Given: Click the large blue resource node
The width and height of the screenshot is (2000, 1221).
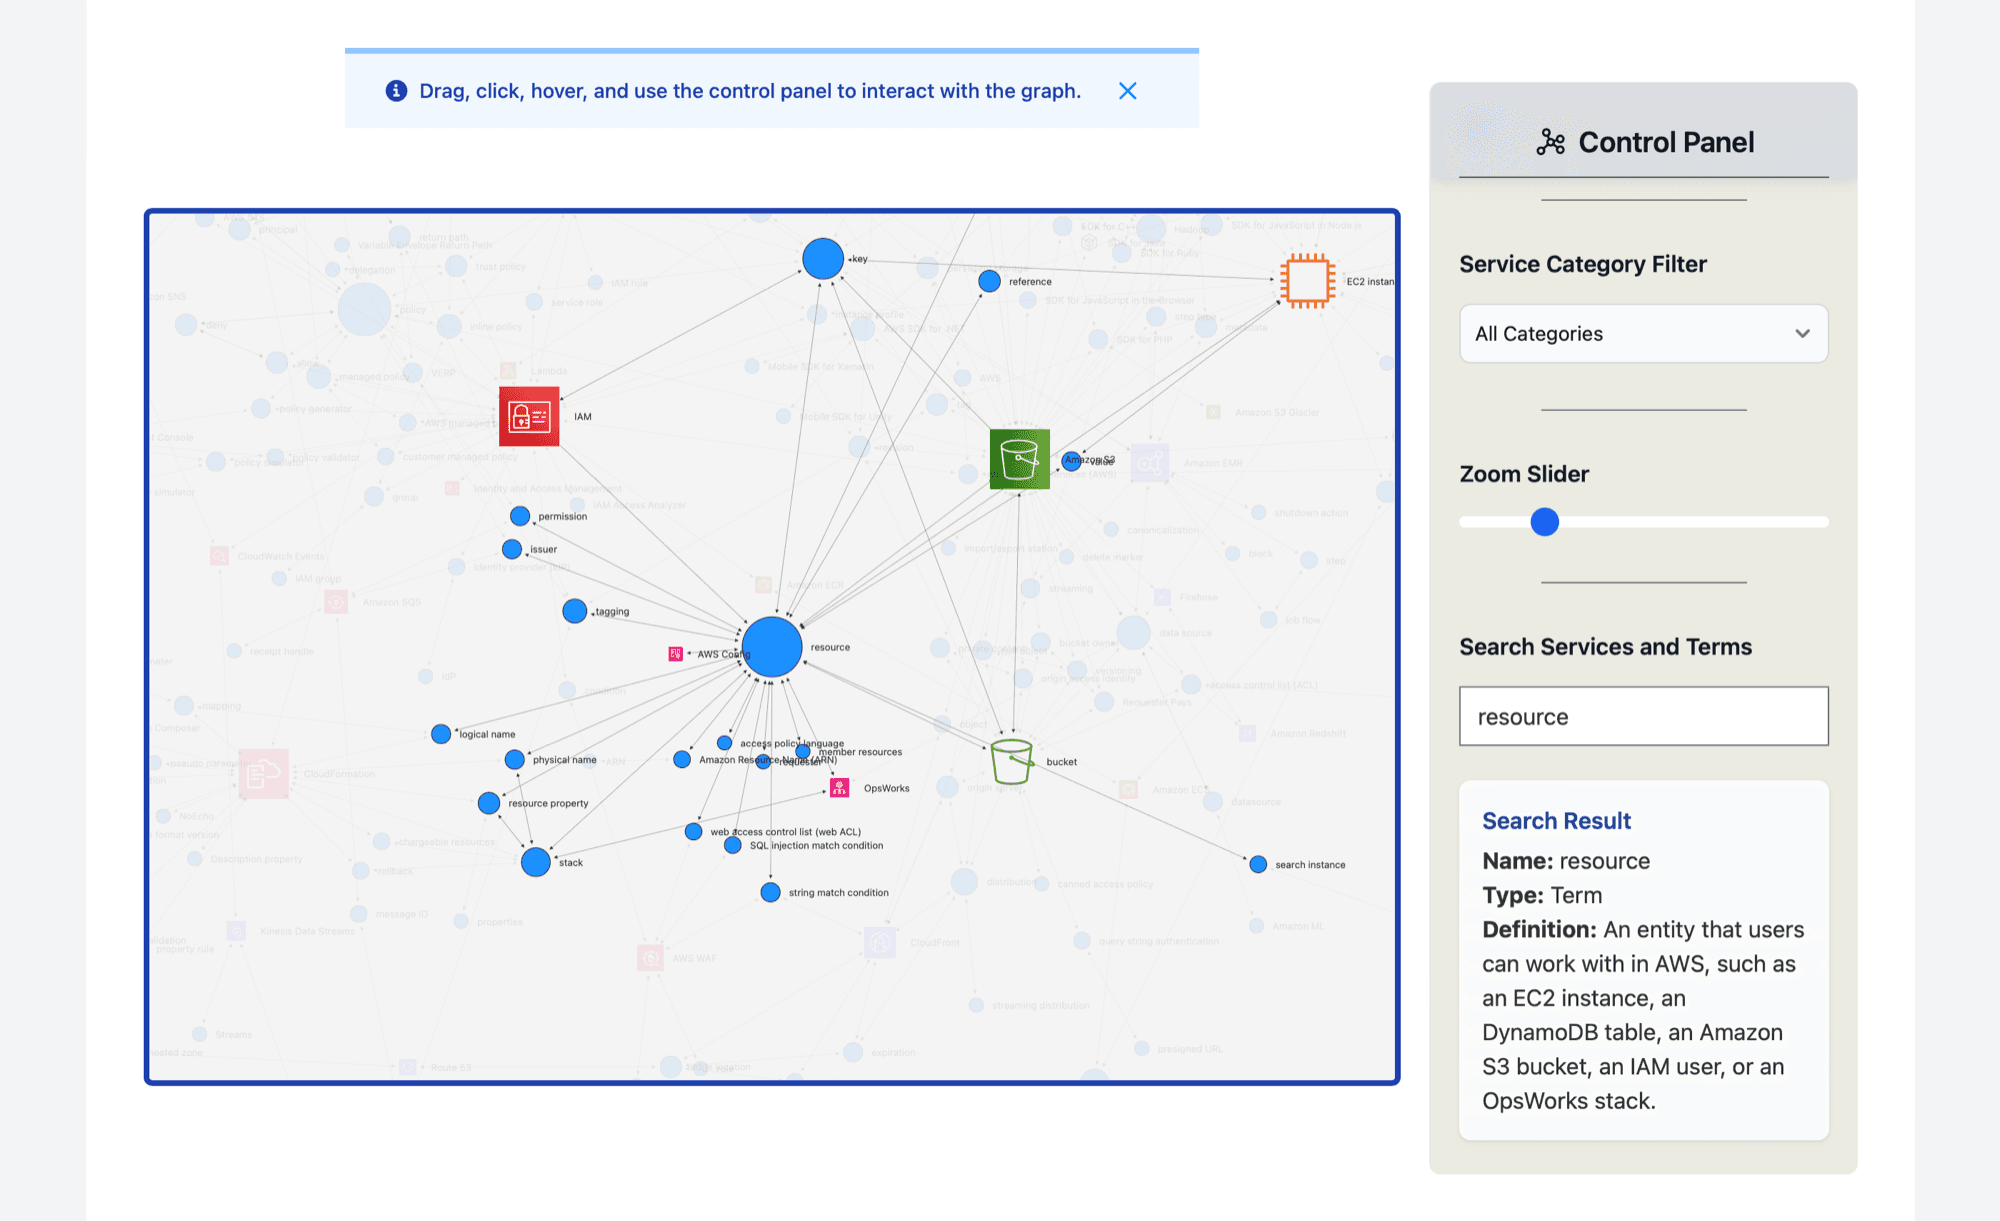Looking at the screenshot, I should point(772,647).
